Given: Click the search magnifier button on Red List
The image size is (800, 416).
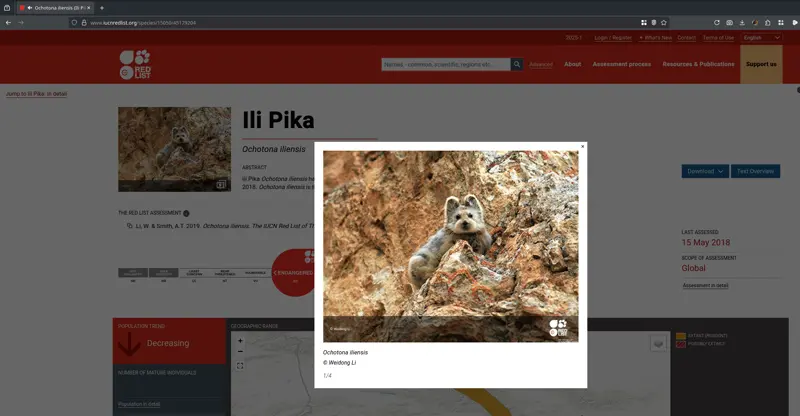Looking at the screenshot, I should pos(517,64).
